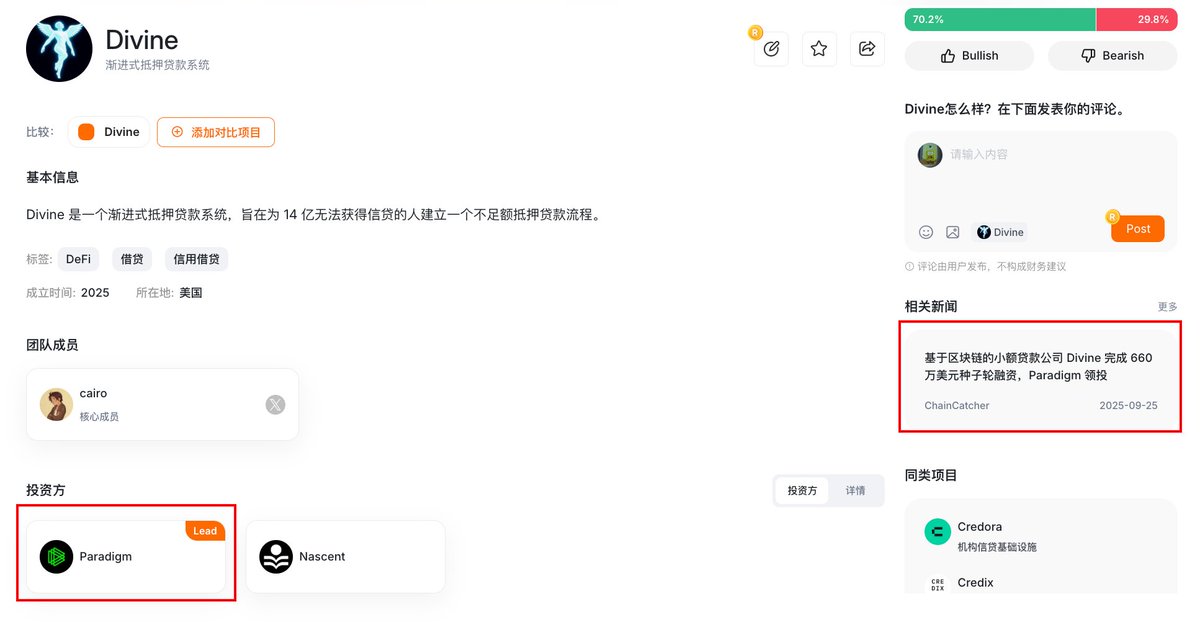This screenshot has height=622, width=1200.
Task: Click the Divine angel logo avatar
Action: [59, 49]
